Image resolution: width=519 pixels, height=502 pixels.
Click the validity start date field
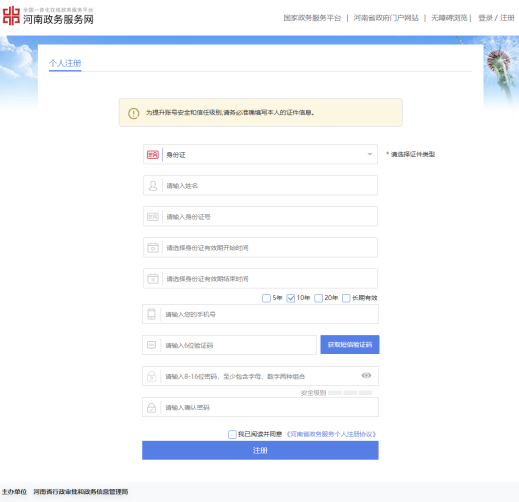(260, 247)
